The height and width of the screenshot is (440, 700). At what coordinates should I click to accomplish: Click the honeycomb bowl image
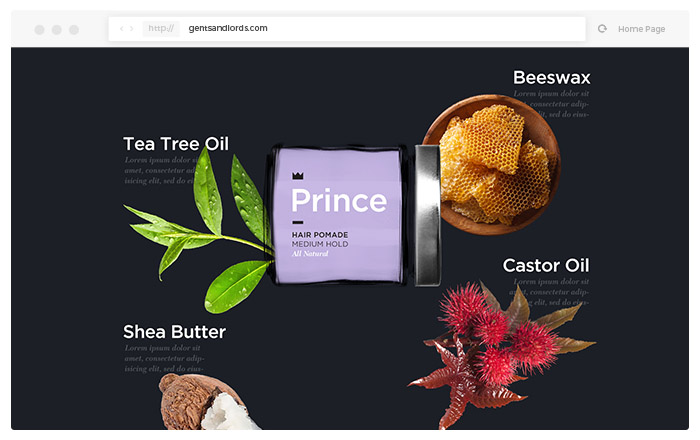(x=492, y=164)
